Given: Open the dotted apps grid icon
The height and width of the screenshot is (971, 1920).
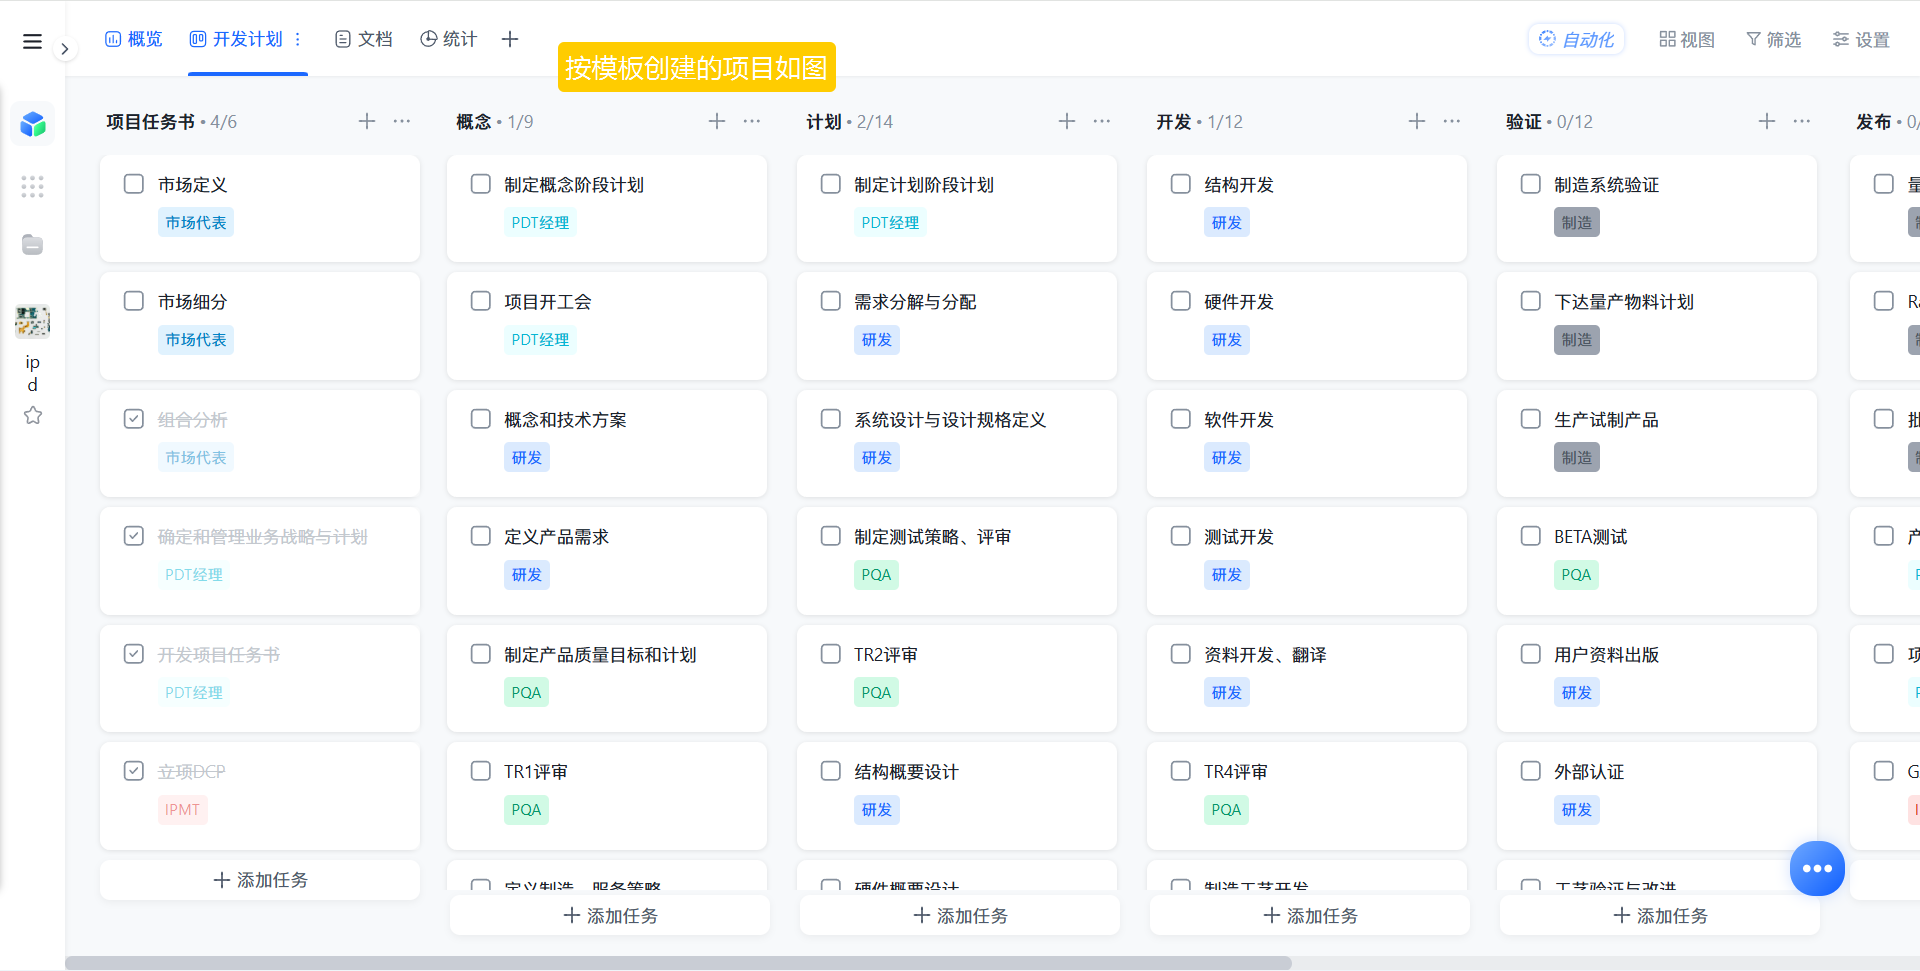Looking at the screenshot, I should tap(33, 186).
